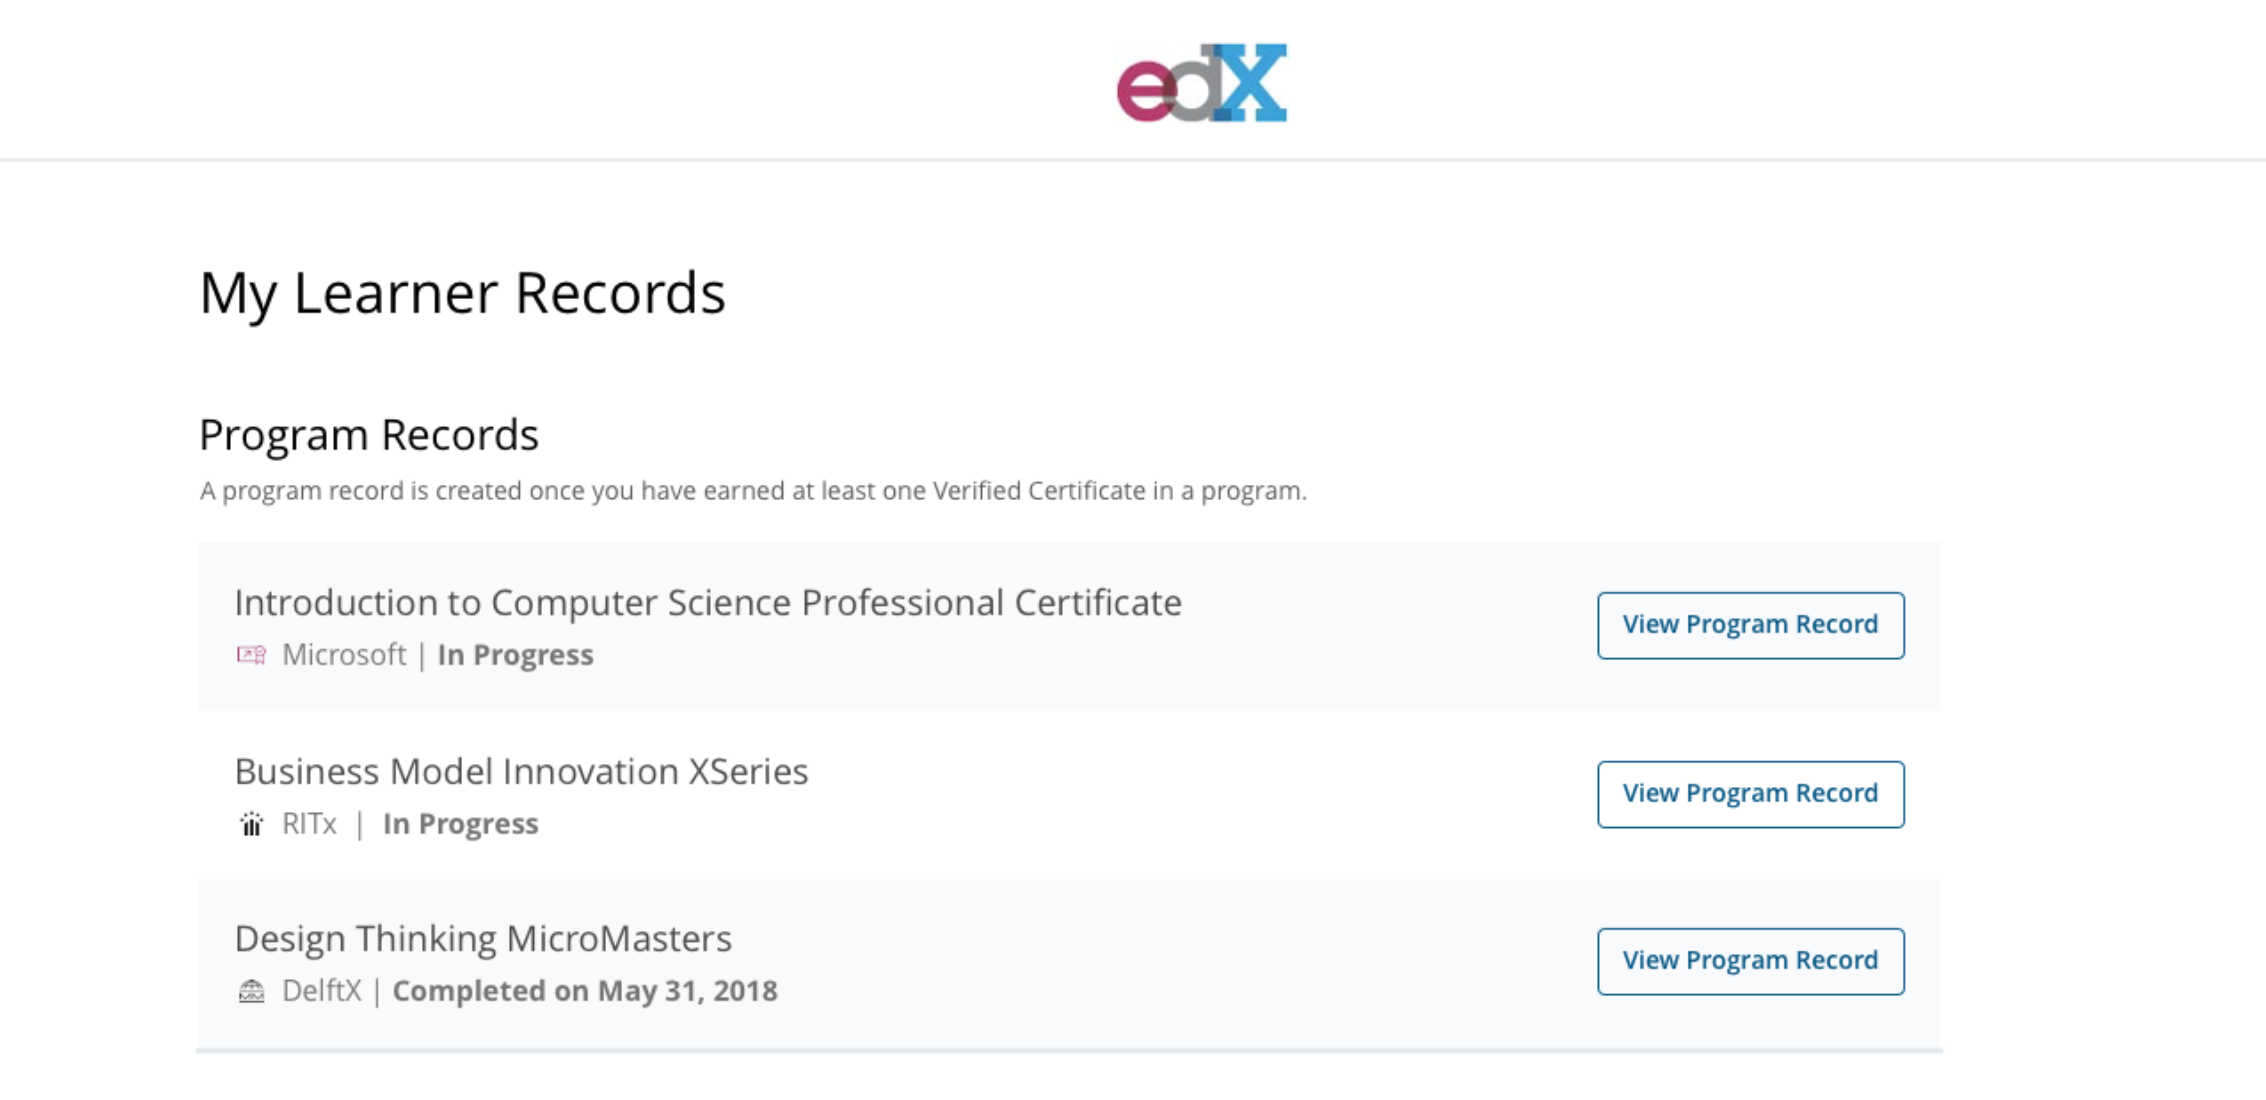Viewport: 2266px width, 1100px height.
Task: View Program Record for Business Model Innovation XSeries
Action: coord(1749,793)
